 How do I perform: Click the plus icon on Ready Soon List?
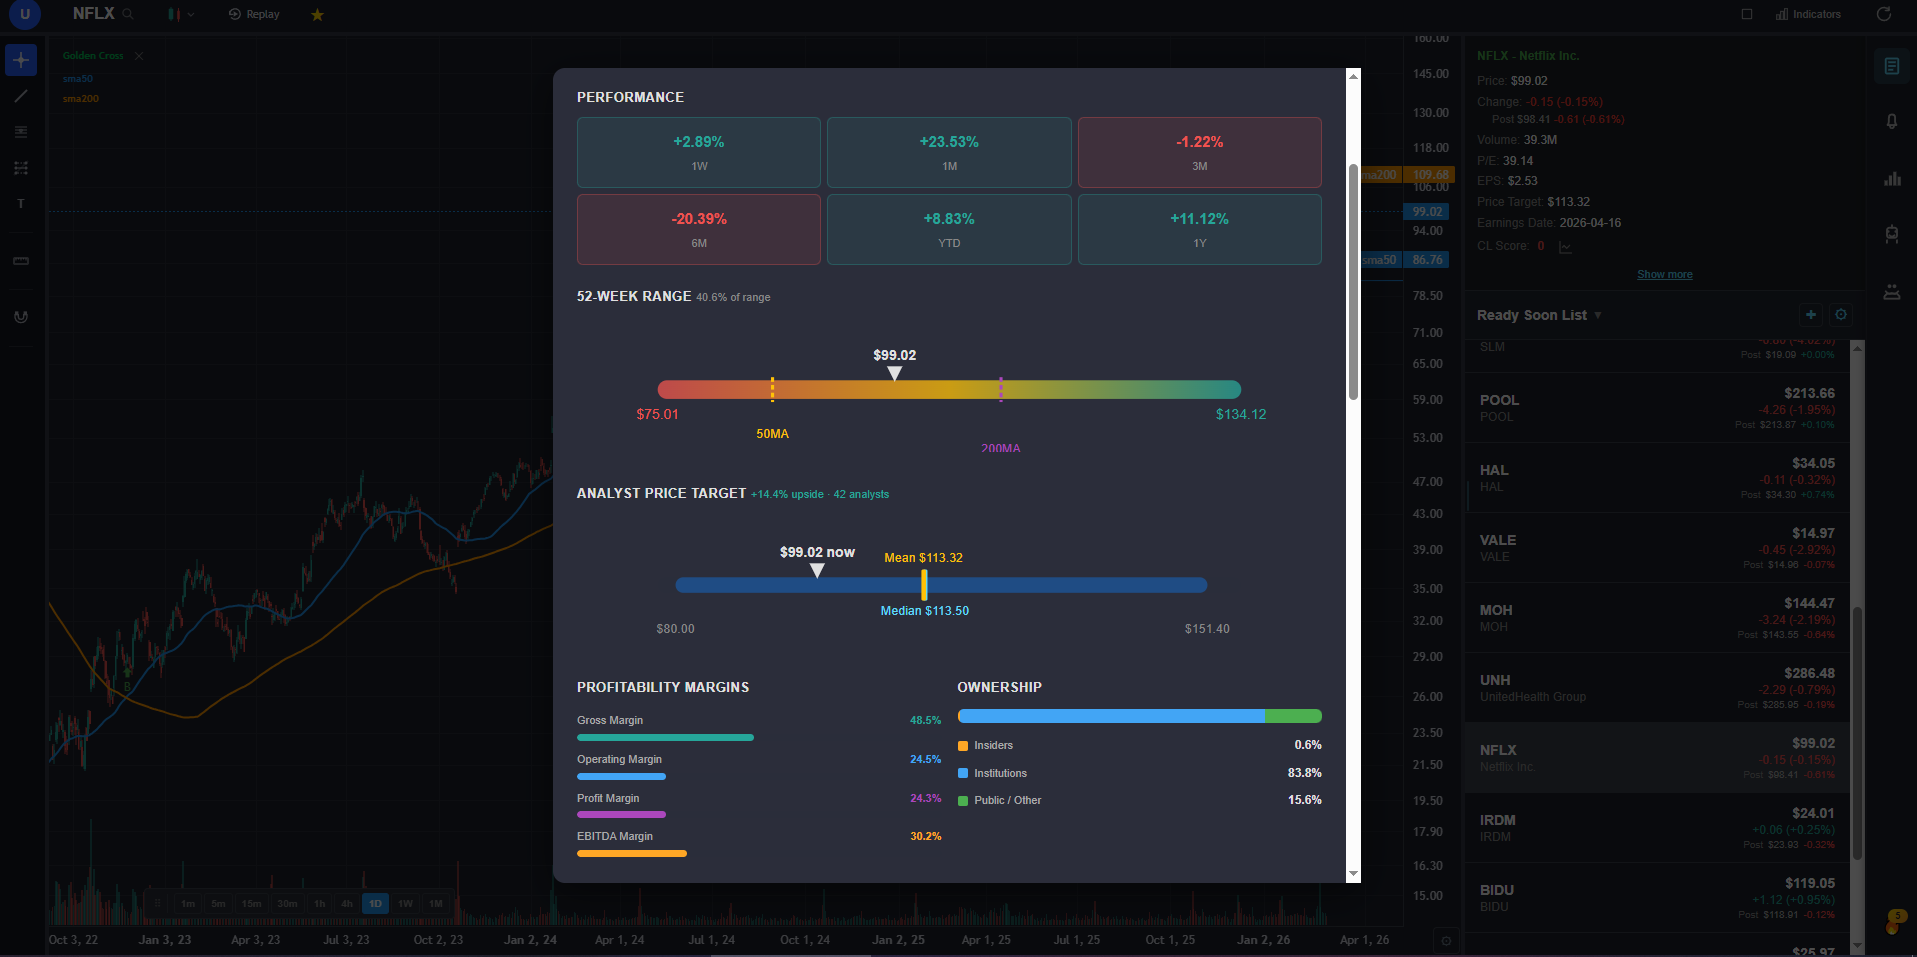tap(1811, 314)
